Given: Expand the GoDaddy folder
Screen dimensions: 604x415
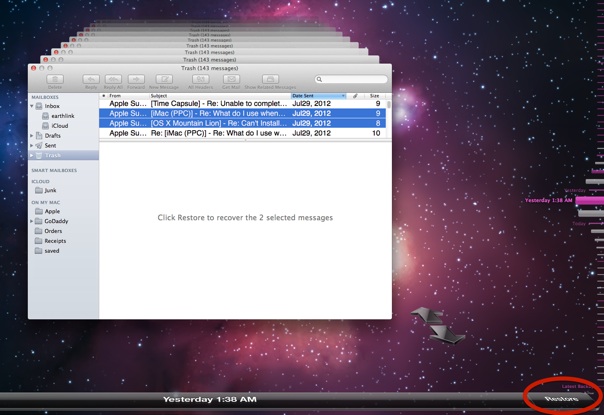Looking at the screenshot, I should click(x=33, y=221).
